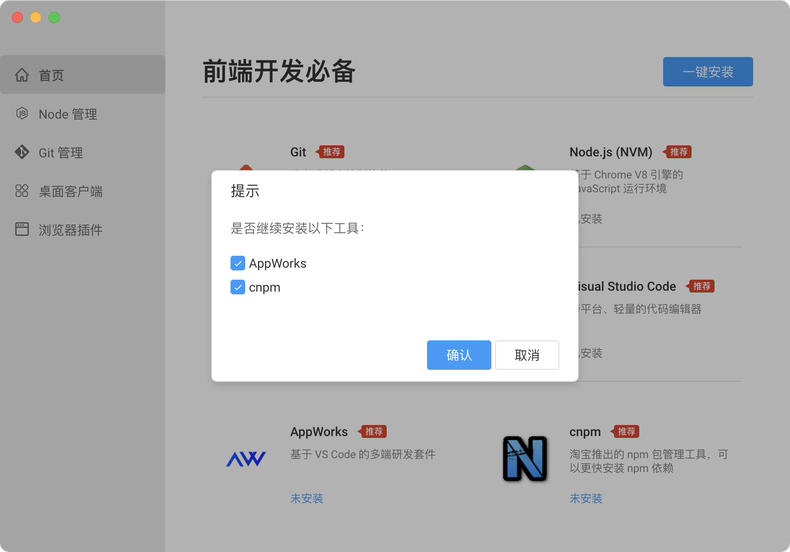Click the yellow macOS minimize button
The image size is (790, 552).
coord(36,18)
